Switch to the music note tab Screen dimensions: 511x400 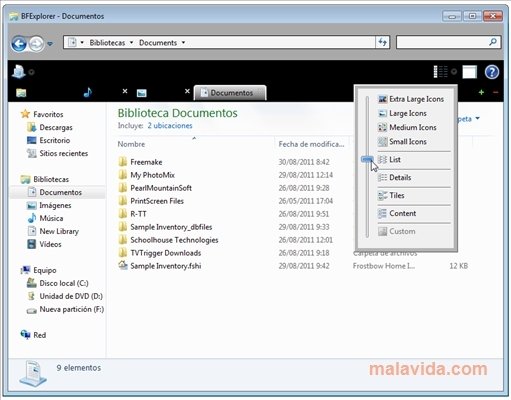click(x=88, y=92)
